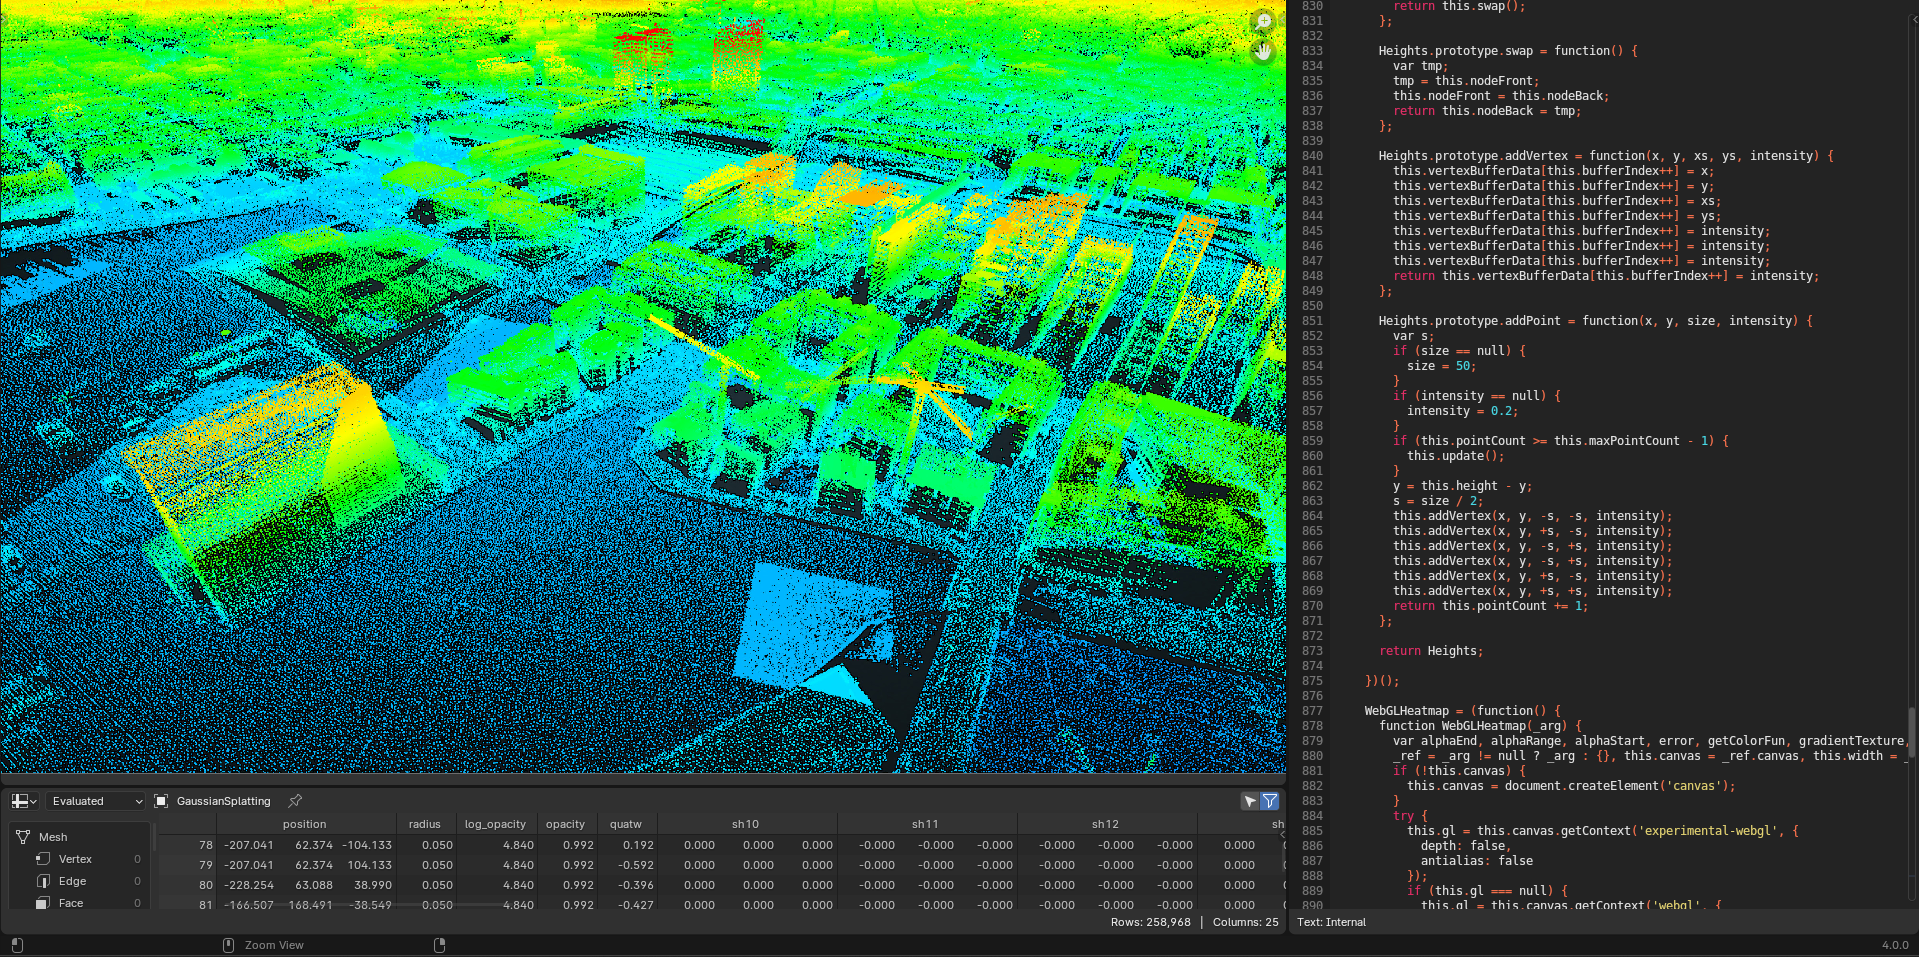Open the Evaluated object mode dropdown
Screen dimensions: 1919x957
click(96, 801)
